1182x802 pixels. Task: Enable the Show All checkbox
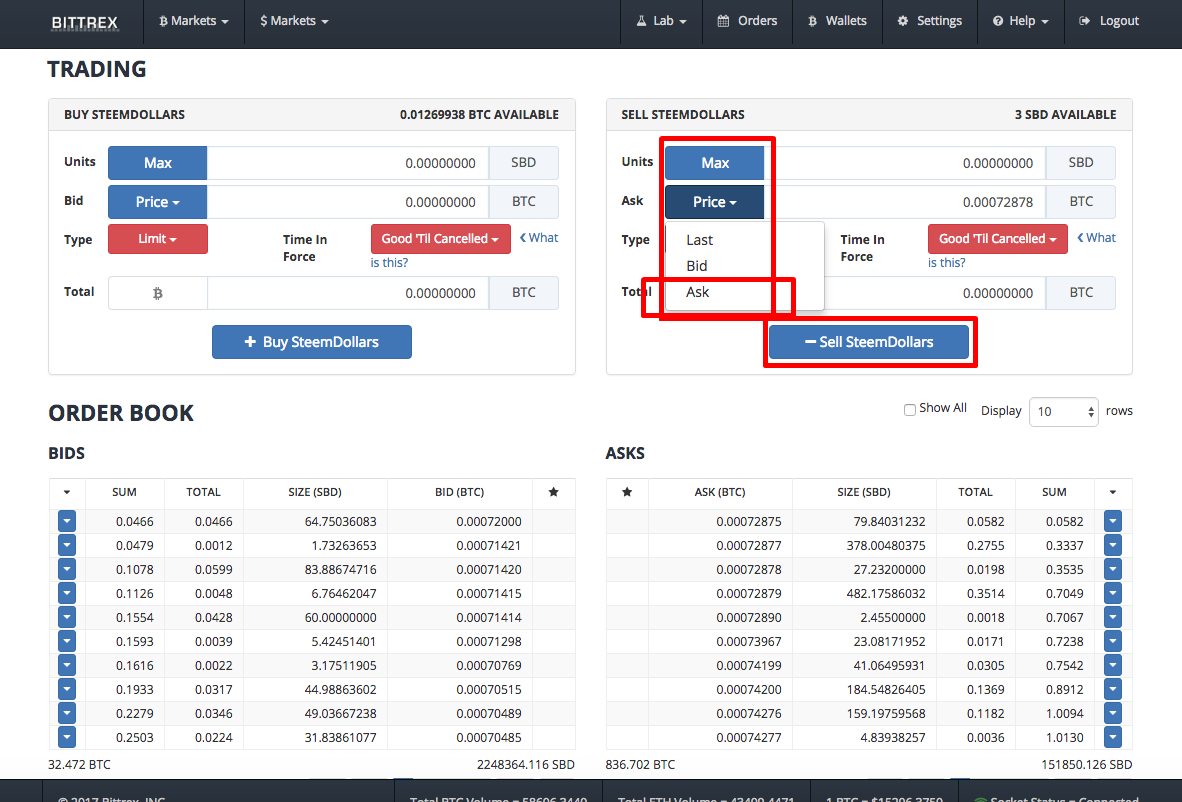click(x=910, y=409)
